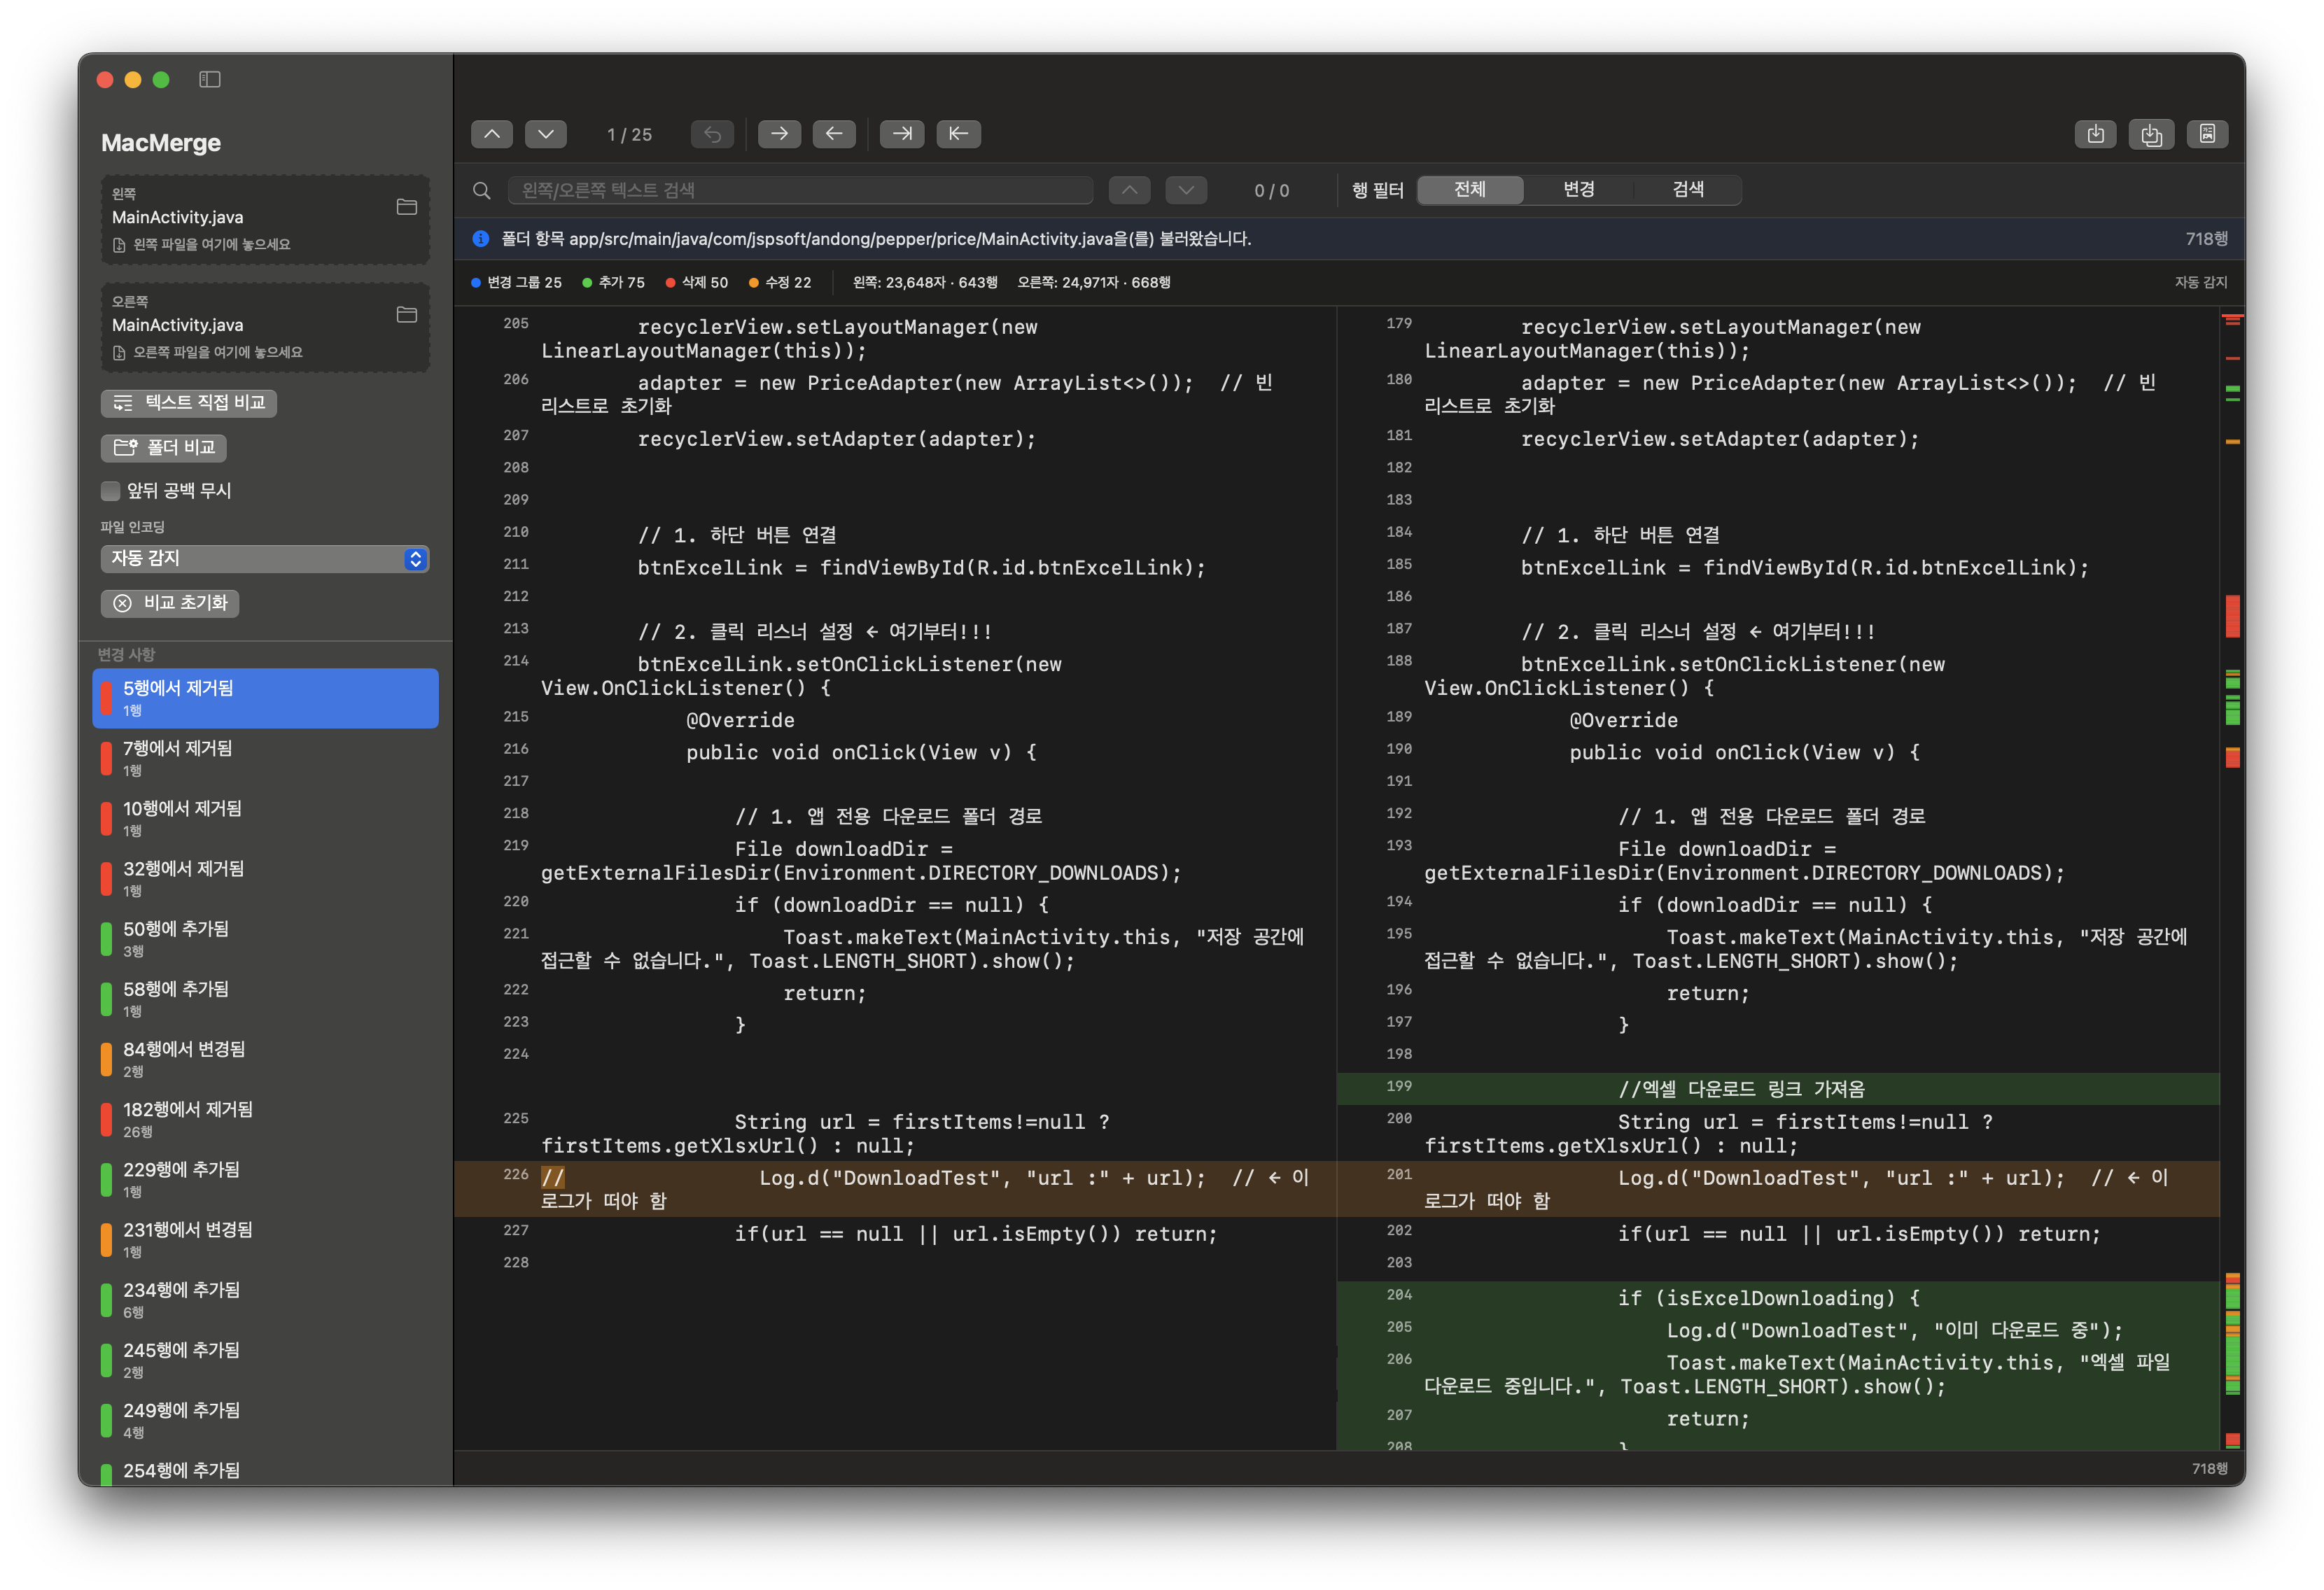This screenshot has height=1590, width=2324.
Task: Select the 5행에서 제거됨 change entry
Action: coord(265,698)
